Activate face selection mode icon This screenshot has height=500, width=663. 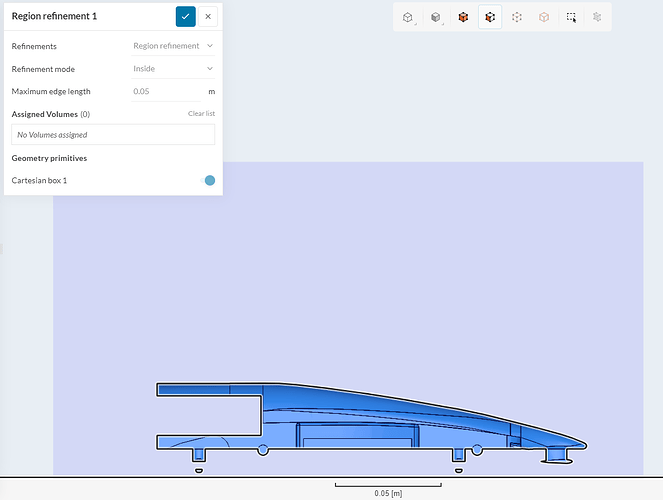pos(490,17)
